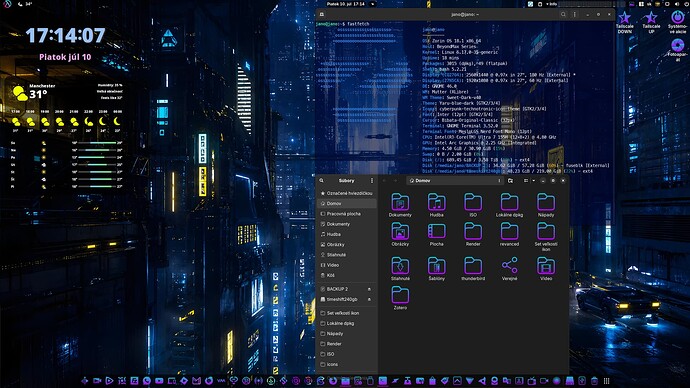The image size is (690, 388).
Task: Open the Render folder icon in grid
Action: [x=473, y=231]
